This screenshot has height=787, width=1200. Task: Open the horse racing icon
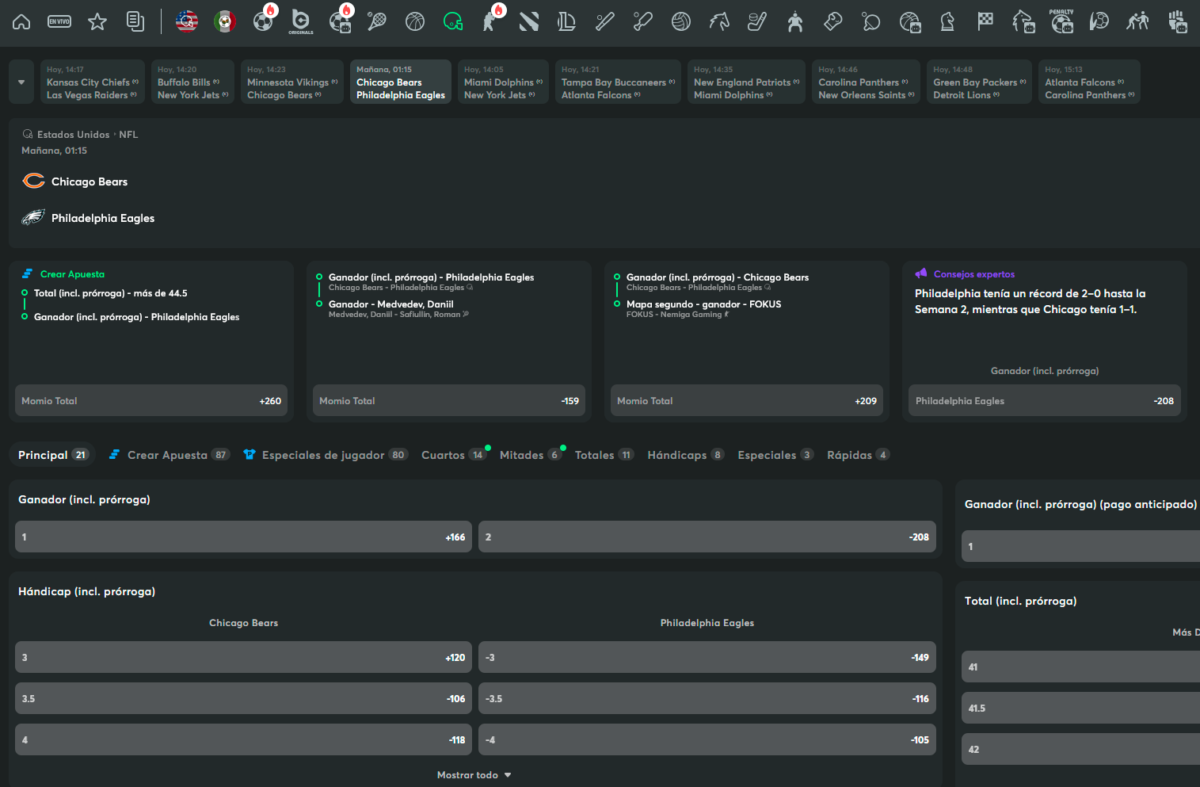click(x=719, y=21)
